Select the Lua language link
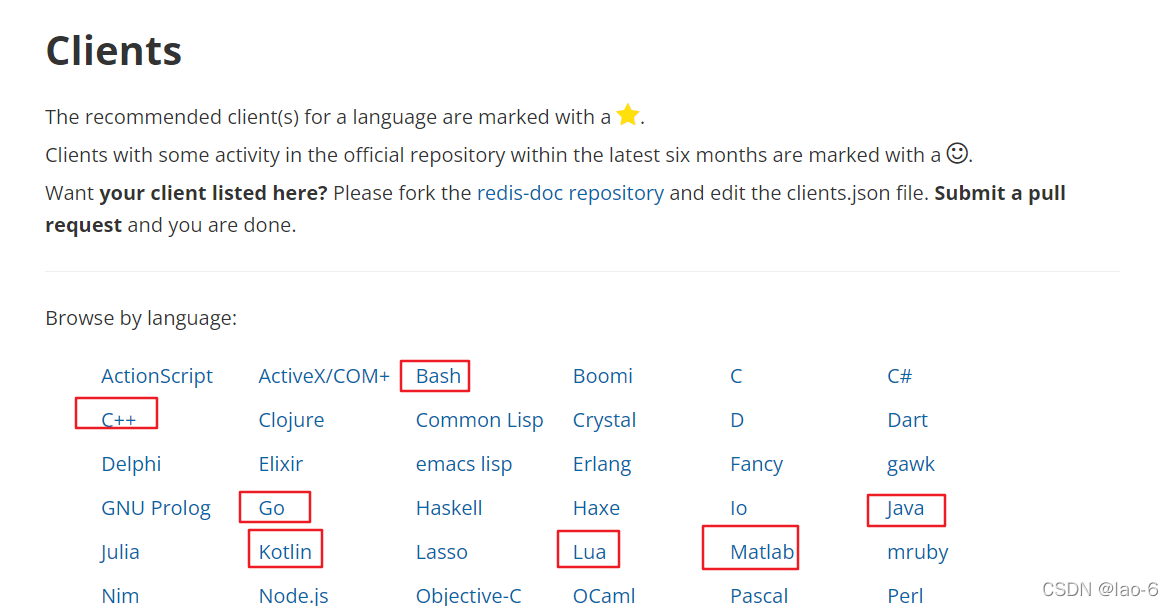The height and width of the screenshot is (606, 1174). tap(589, 552)
